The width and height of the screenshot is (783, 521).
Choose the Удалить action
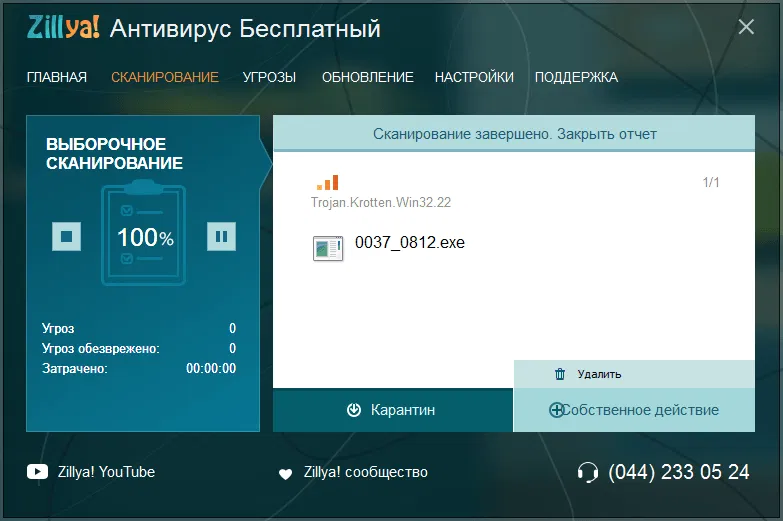[x=634, y=374]
